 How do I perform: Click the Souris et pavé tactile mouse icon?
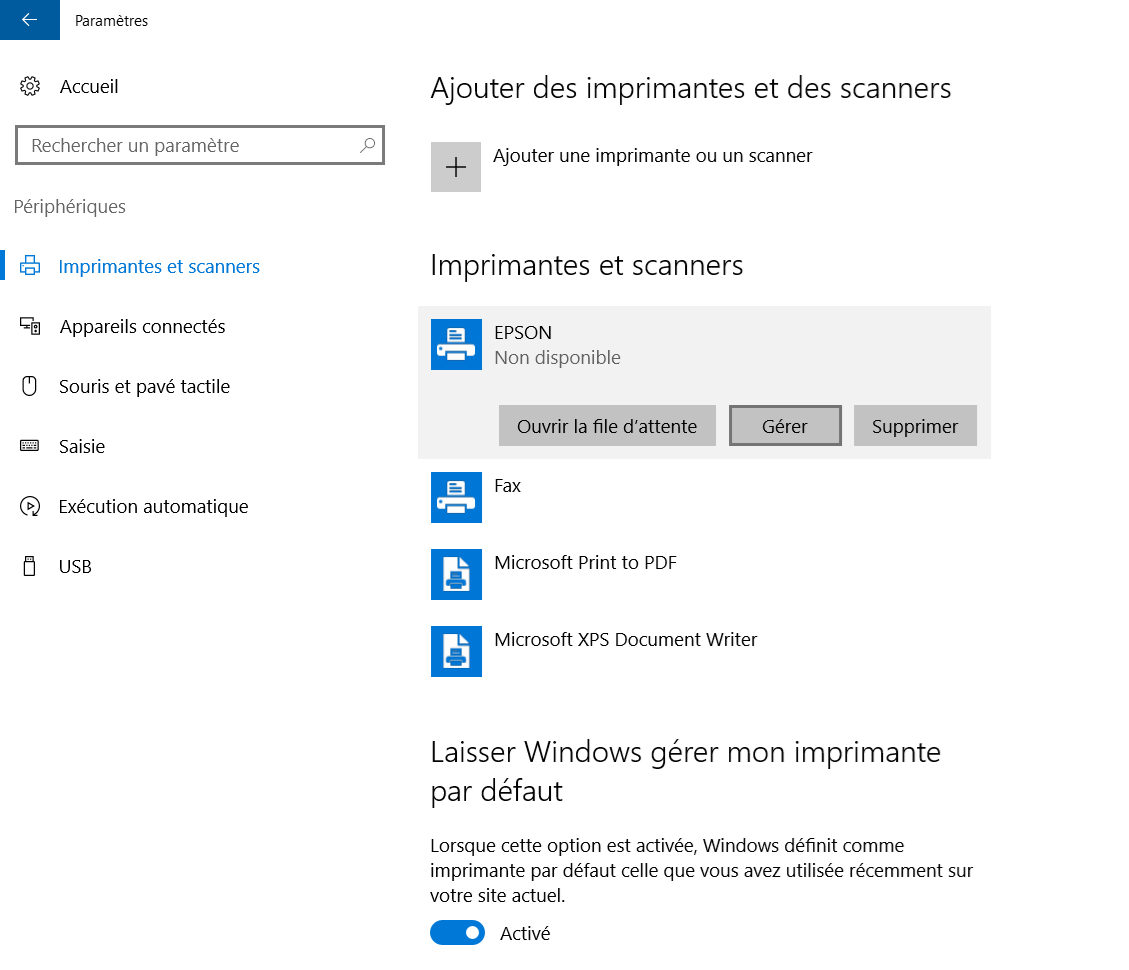pyautogui.click(x=29, y=387)
